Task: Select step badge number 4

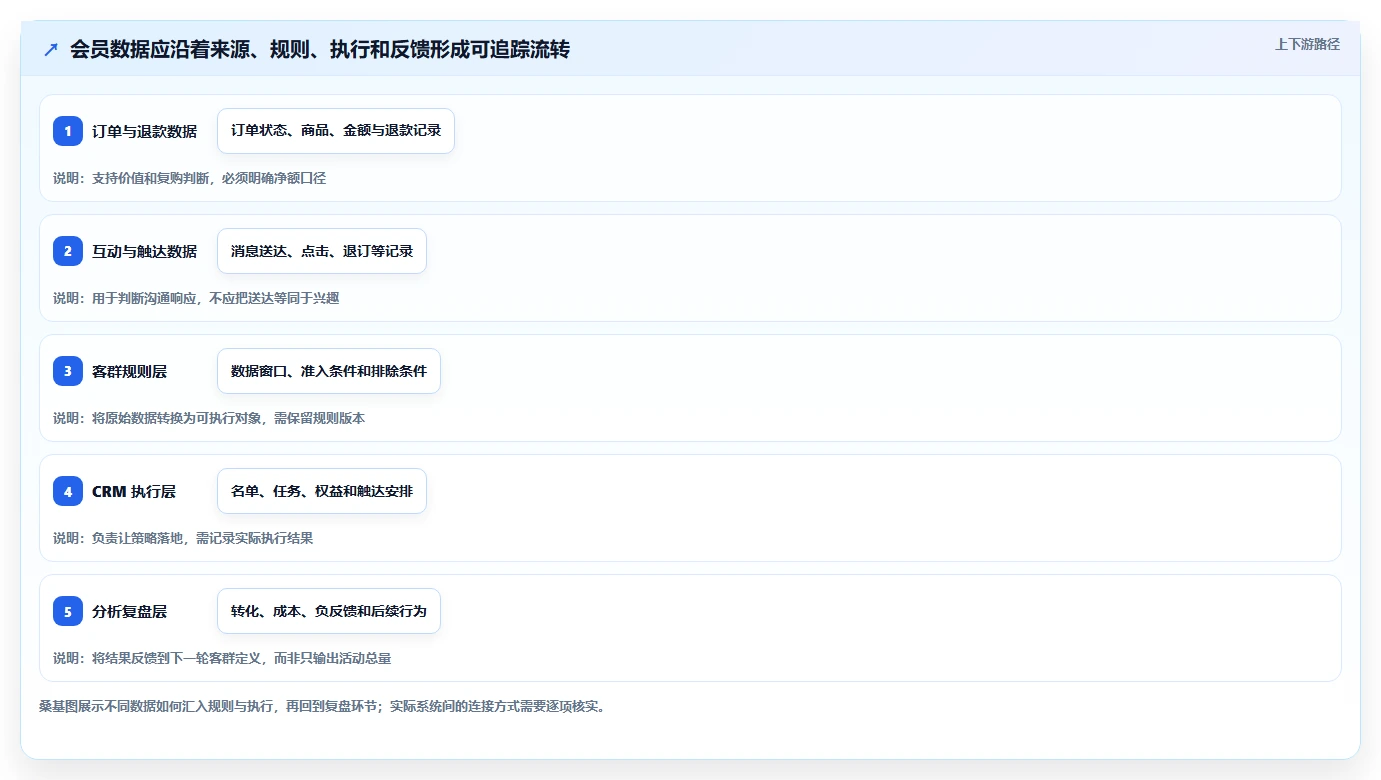Action: coord(68,491)
